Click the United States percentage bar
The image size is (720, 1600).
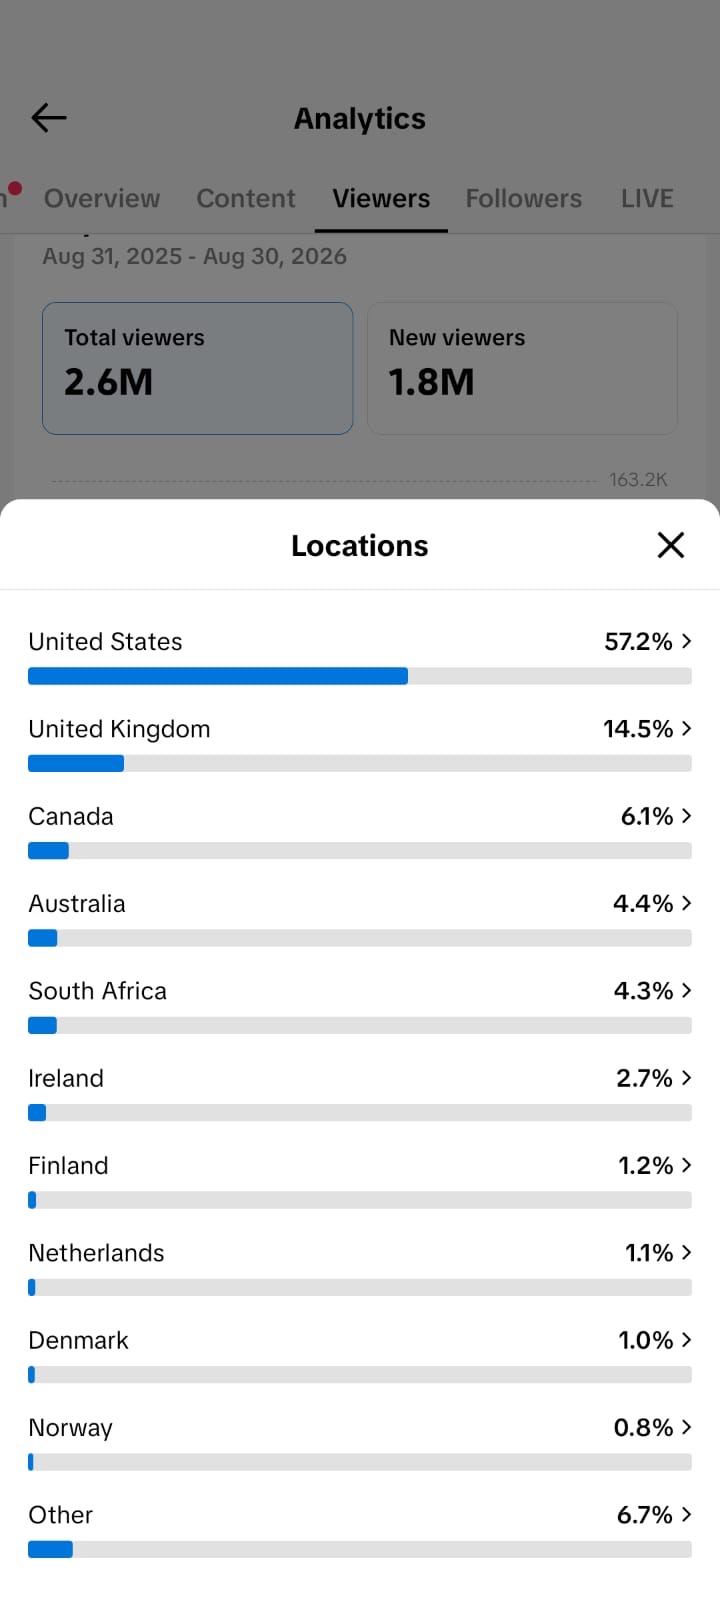(360, 676)
